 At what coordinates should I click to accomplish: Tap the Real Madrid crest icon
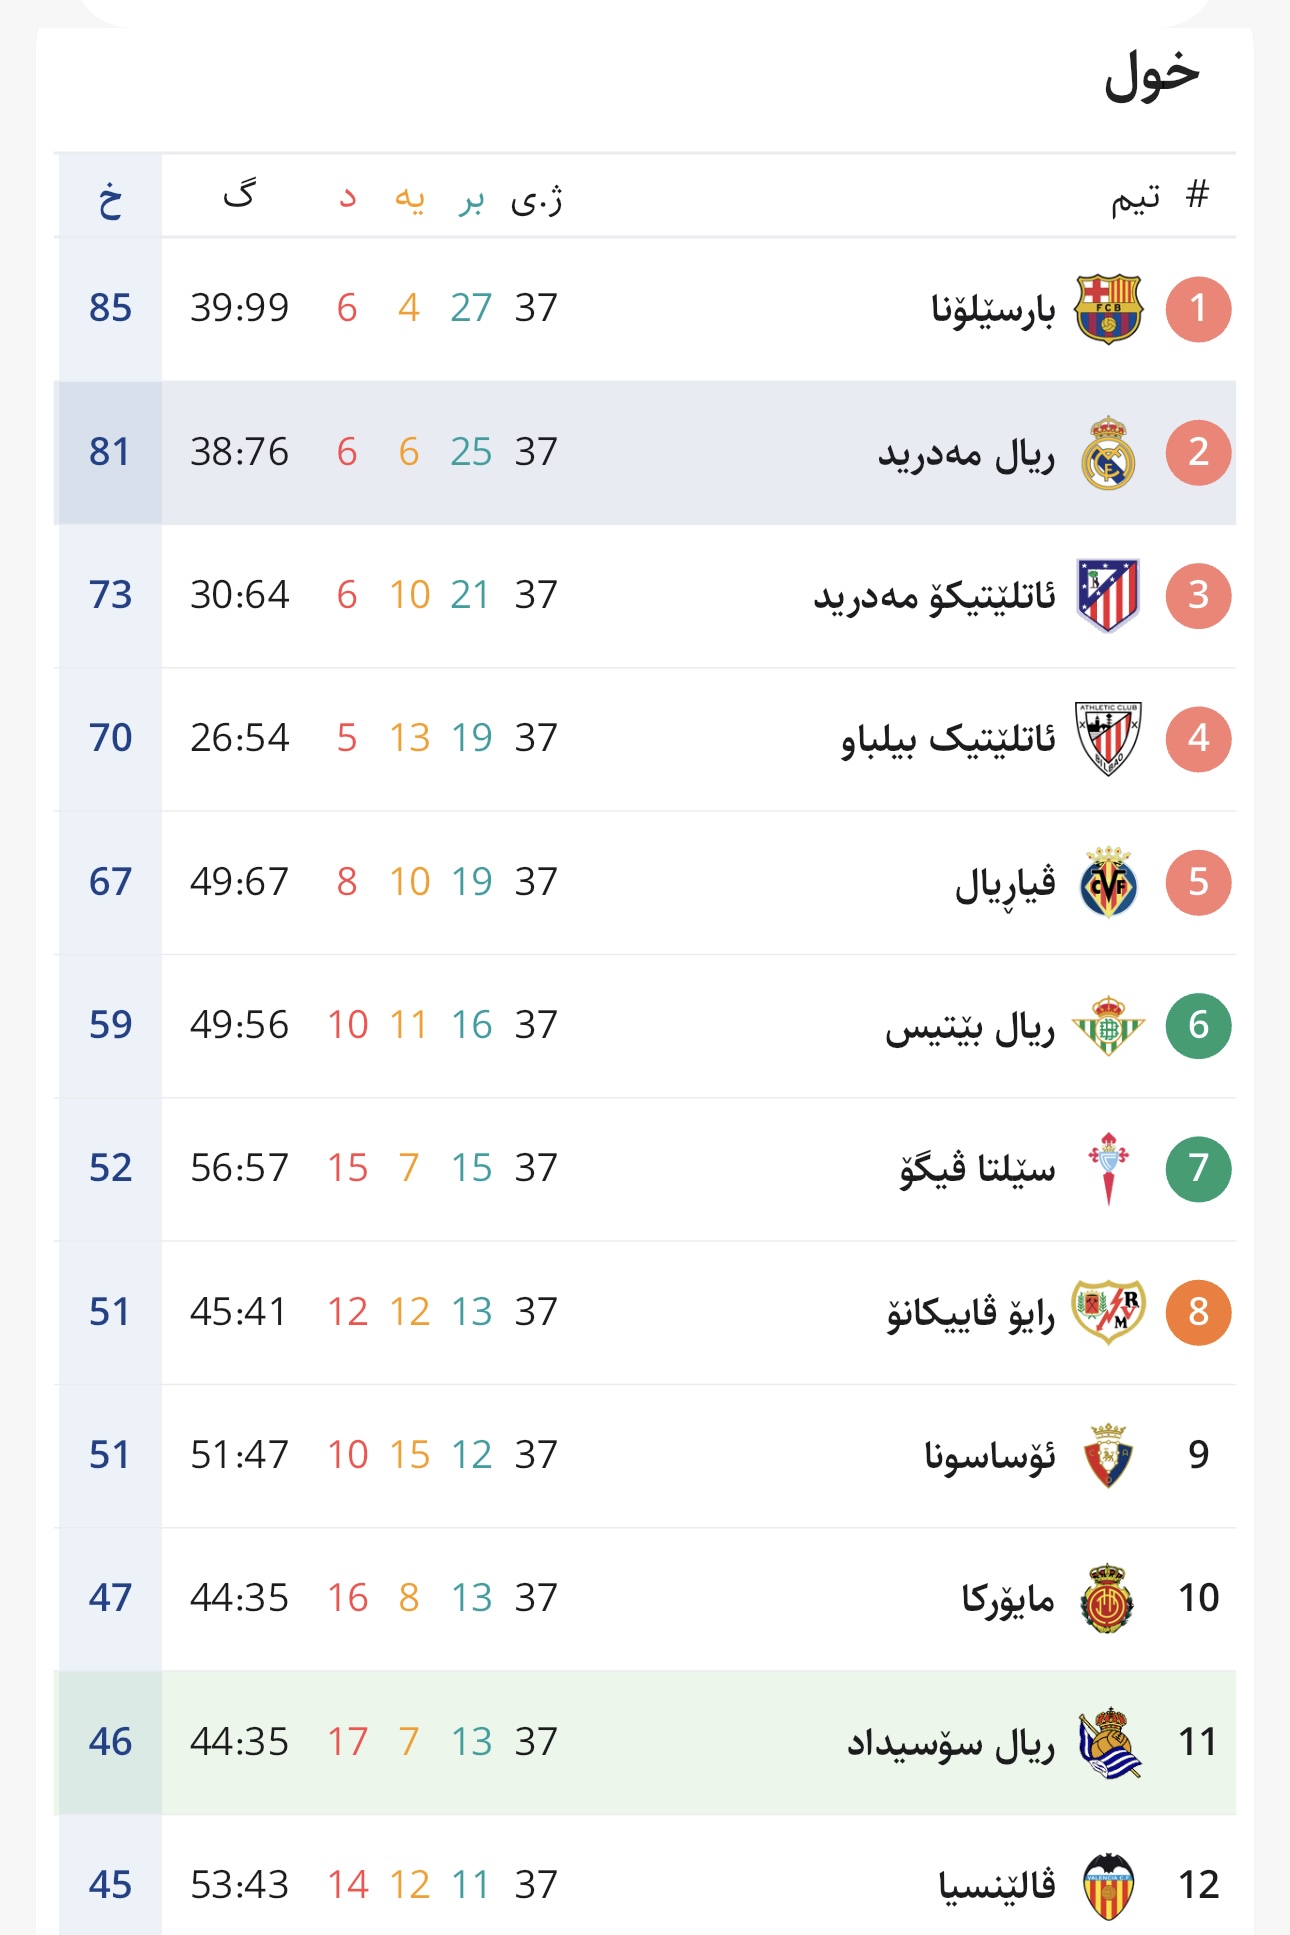tap(1108, 453)
